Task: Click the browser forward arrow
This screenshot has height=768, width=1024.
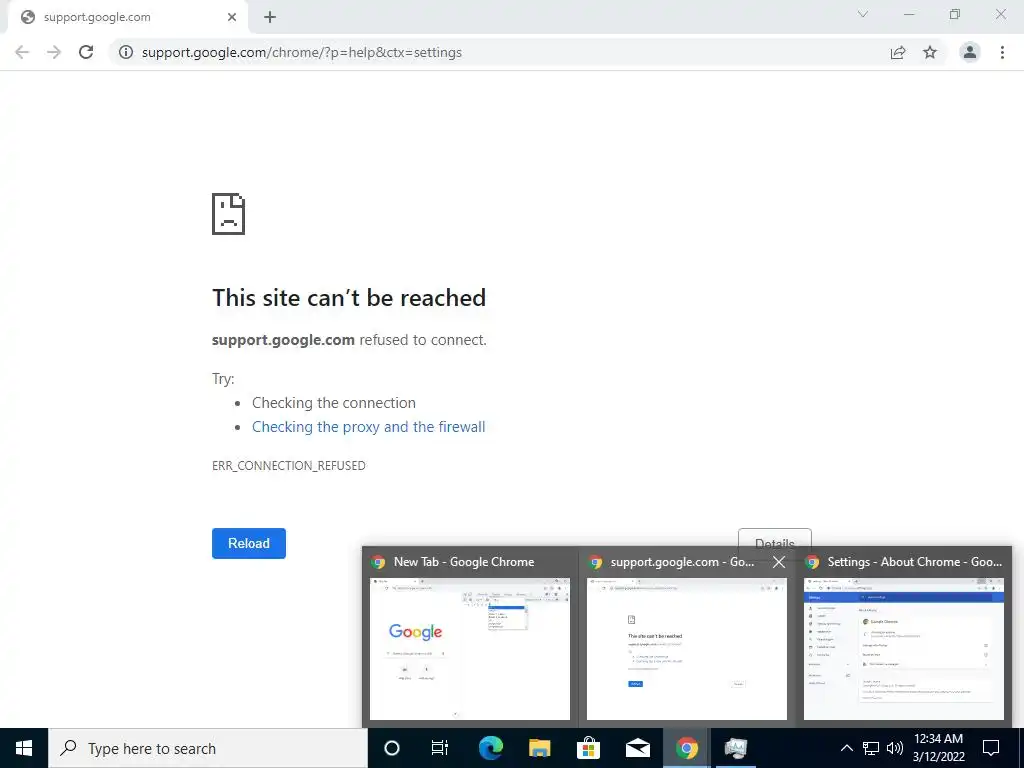Action: click(54, 52)
